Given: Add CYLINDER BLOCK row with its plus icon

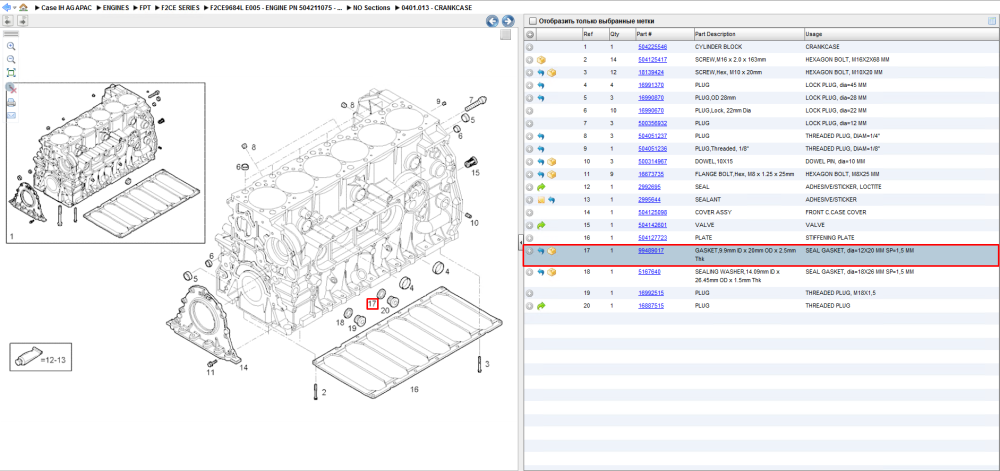Looking at the screenshot, I should pyautogui.click(x=529, y=47).
